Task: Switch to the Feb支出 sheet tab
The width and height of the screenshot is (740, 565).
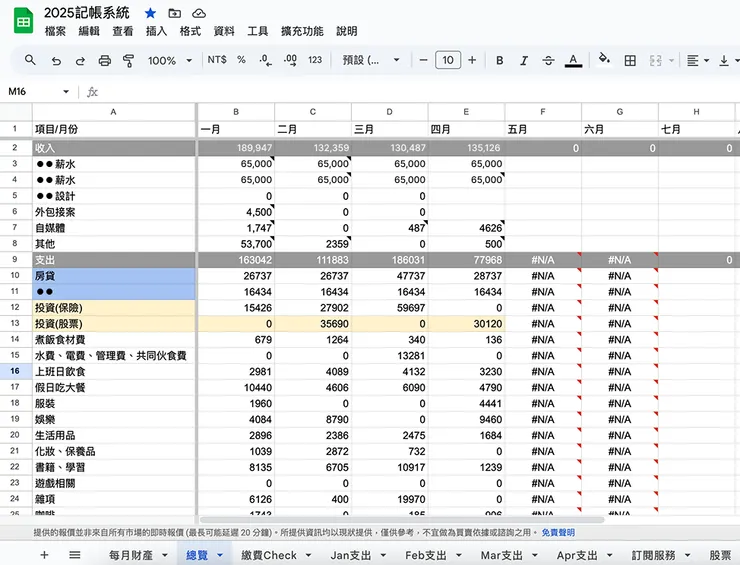Action: [426, 555]
